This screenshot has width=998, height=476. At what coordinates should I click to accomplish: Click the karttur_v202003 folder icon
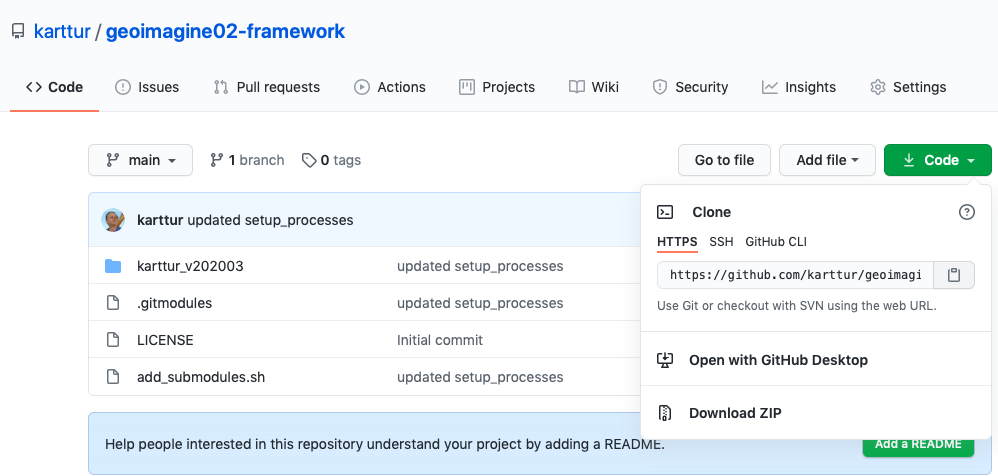click(114, 266)
